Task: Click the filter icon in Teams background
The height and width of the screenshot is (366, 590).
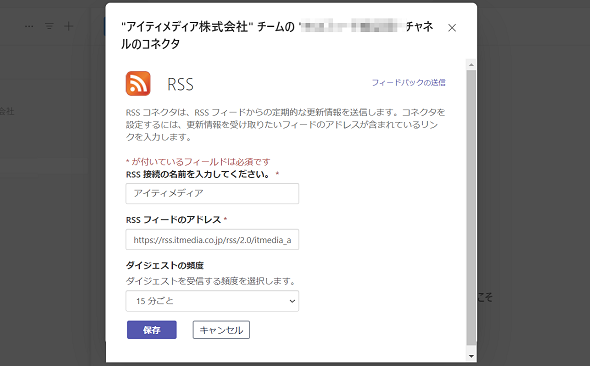Action: click(49, 26)
